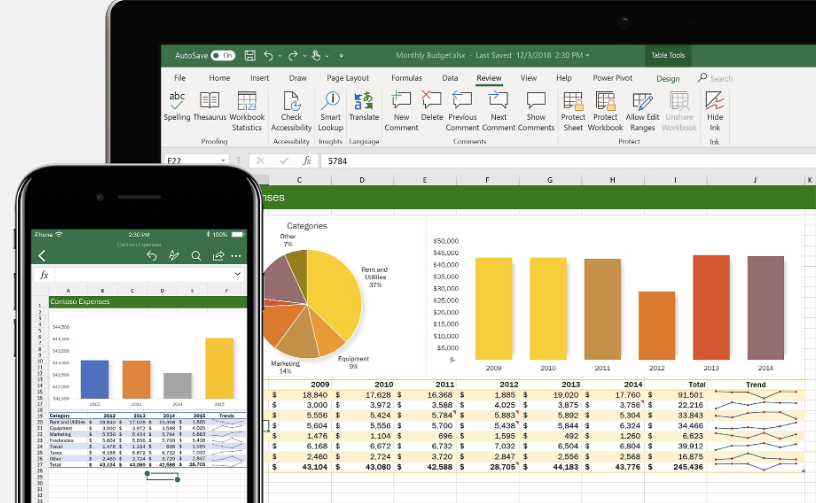Screen dimensions: 816x503
Task: Switch to the Formulas tab
Action: point(406,78)
